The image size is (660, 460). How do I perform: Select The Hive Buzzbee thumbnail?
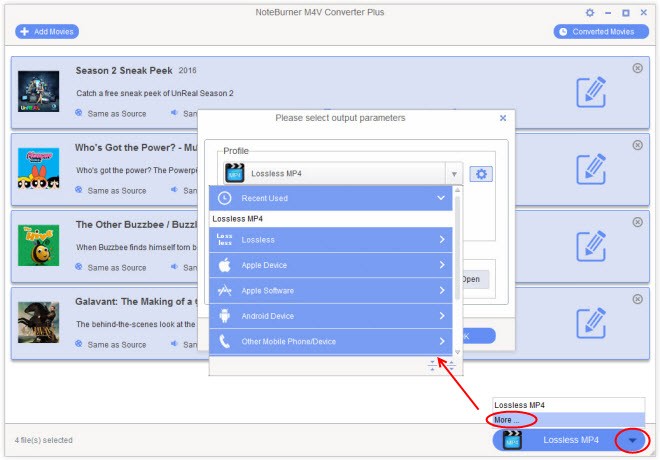[x=38, y=245]
